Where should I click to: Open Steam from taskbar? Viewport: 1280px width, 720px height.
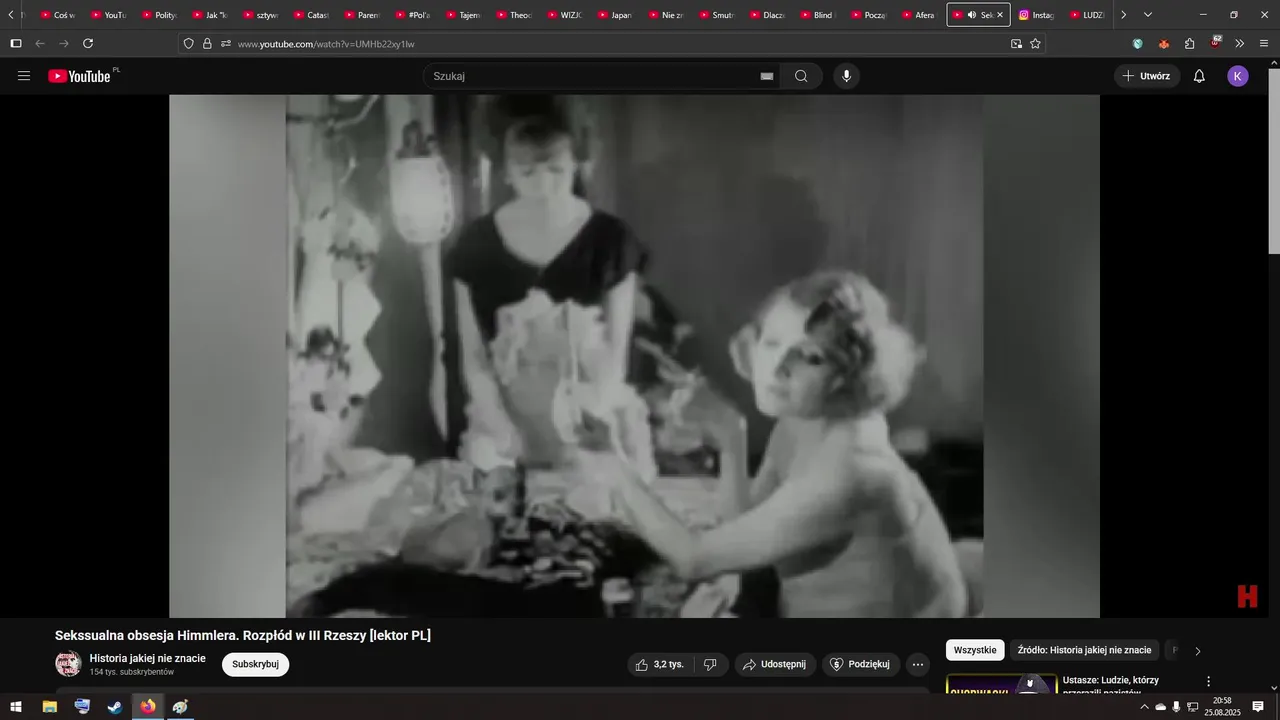[x=115, y=707]
